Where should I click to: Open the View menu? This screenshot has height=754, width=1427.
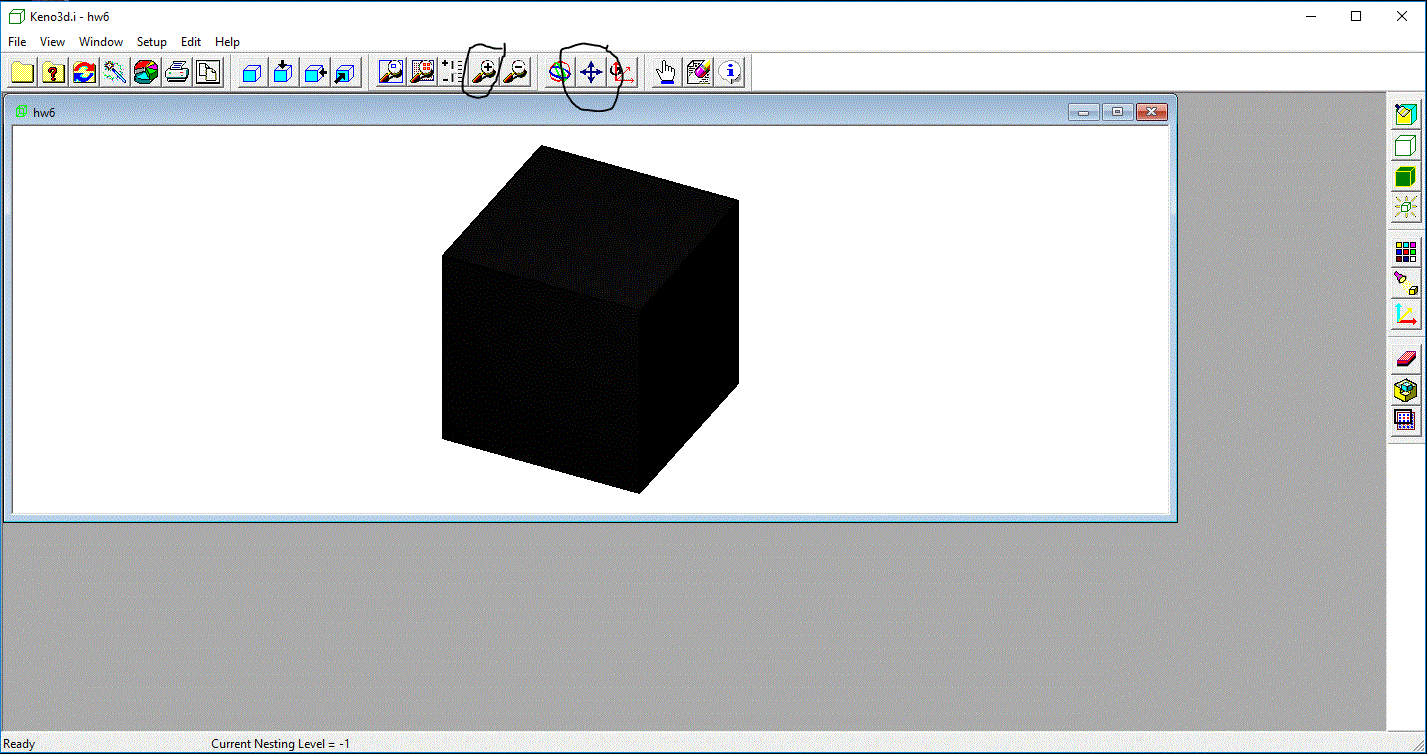pos(52,42)
